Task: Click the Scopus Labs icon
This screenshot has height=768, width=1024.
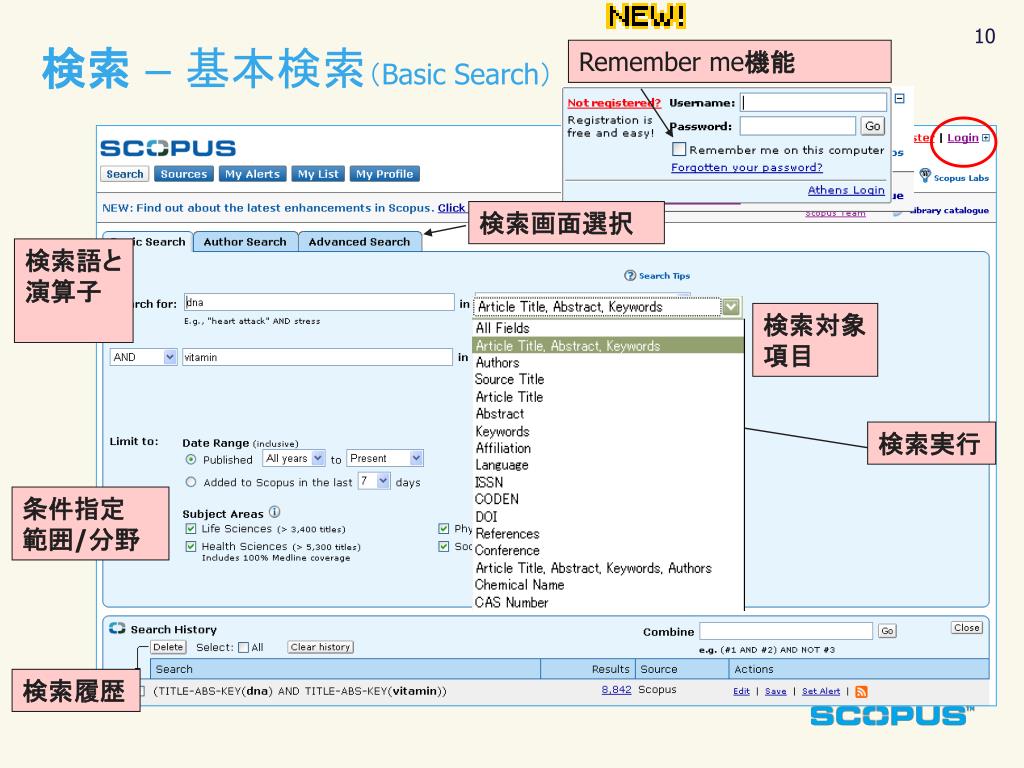Action: [x=925, y=175]
